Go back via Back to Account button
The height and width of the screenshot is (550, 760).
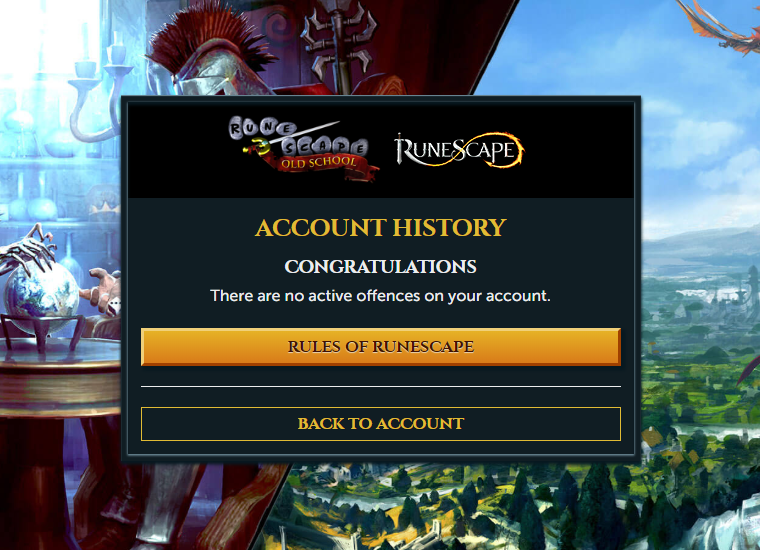click(380, 424)
